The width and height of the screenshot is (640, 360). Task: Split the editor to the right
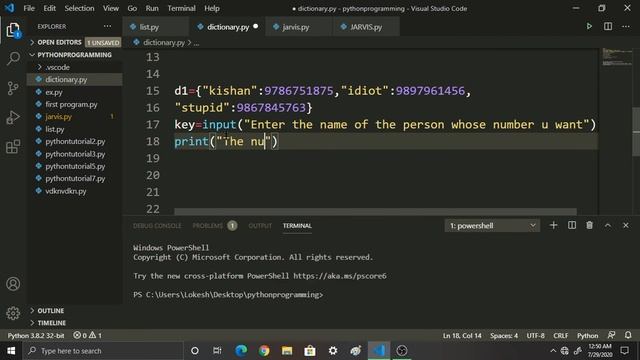coord(608,27)
